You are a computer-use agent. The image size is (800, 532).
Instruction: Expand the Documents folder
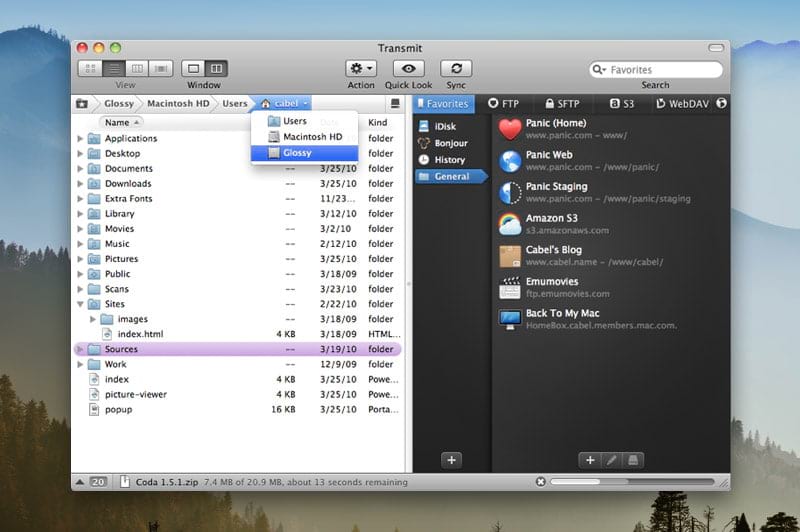point(80,168)
